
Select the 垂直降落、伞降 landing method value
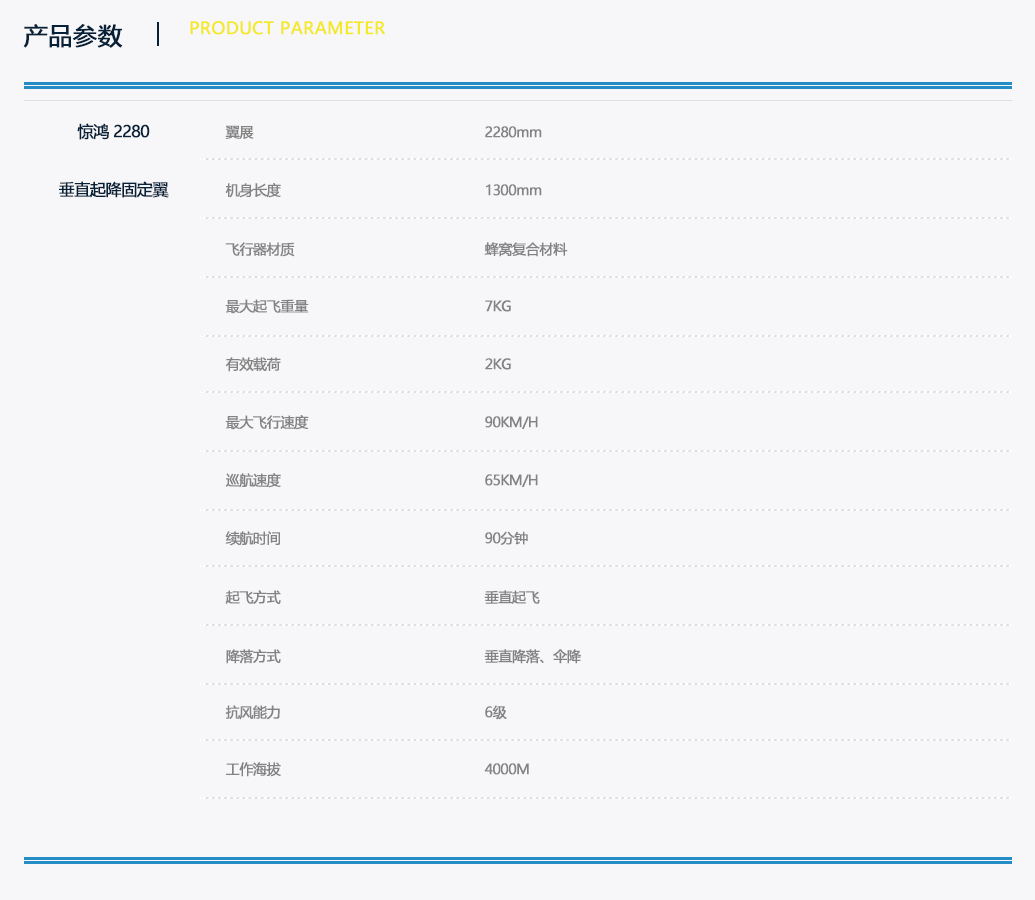pyautogui.click(x=532, y=656)
